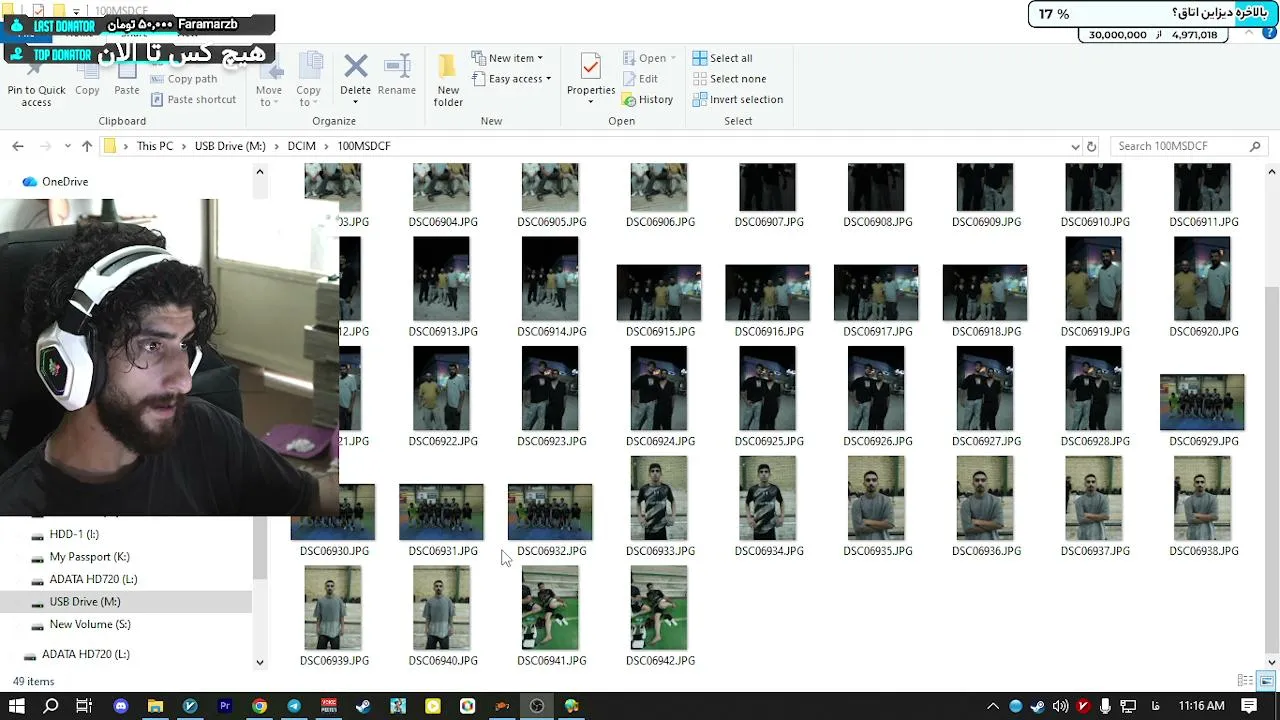Click the file list scroll down arrow
This screenshot has width=1280, height=720.
1272,662
